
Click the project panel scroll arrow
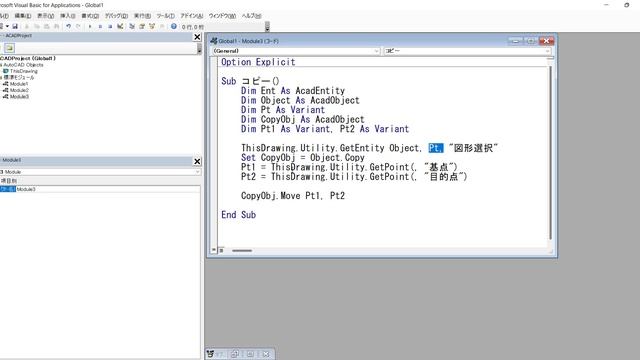(199, 49)
